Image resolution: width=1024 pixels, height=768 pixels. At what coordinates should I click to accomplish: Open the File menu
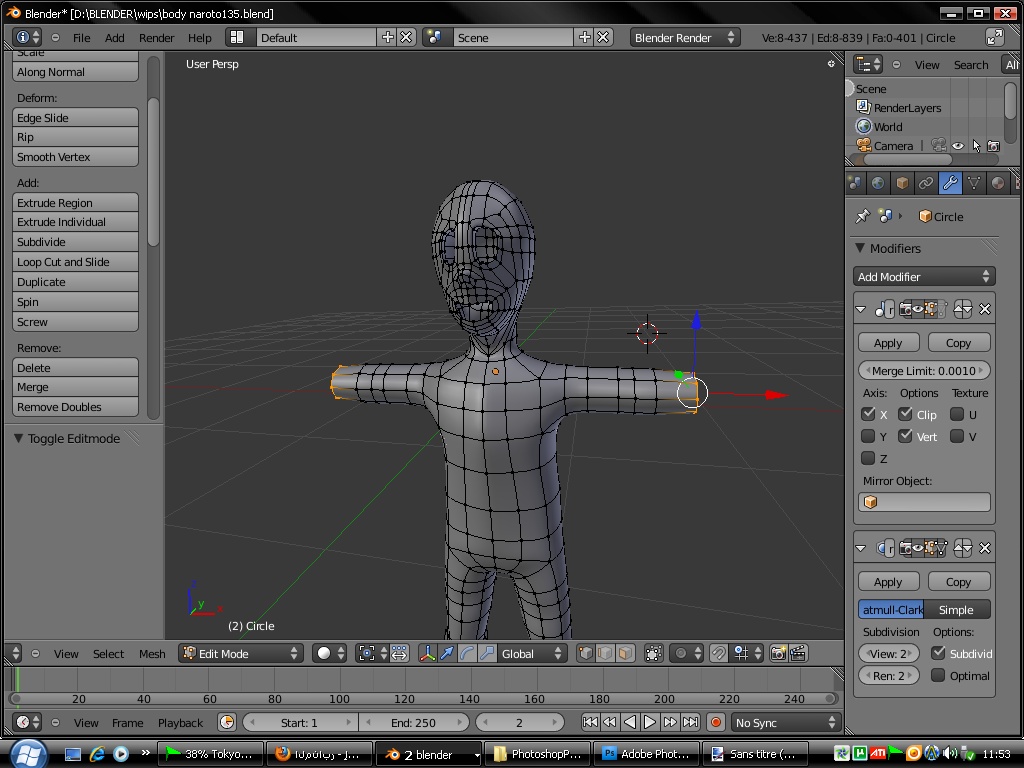coord(82,38)
